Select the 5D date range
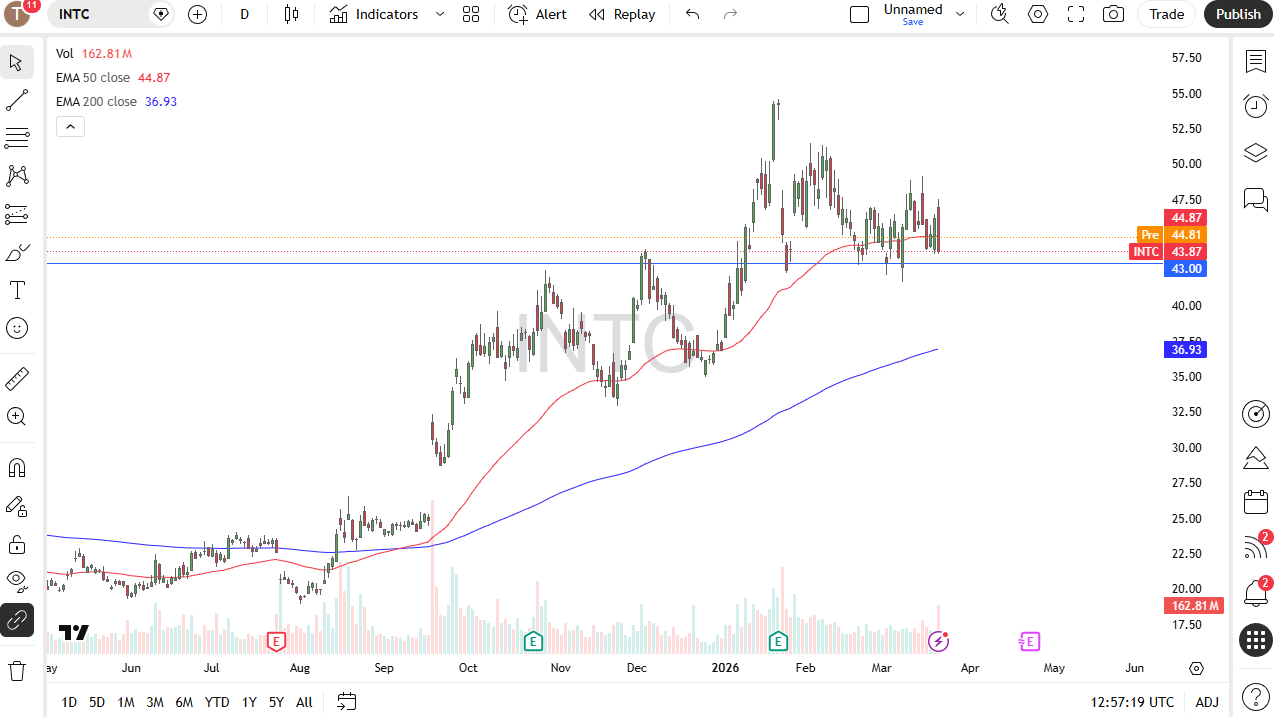The height and width of the screenshot is (717, 1274). tap(97, 702)
